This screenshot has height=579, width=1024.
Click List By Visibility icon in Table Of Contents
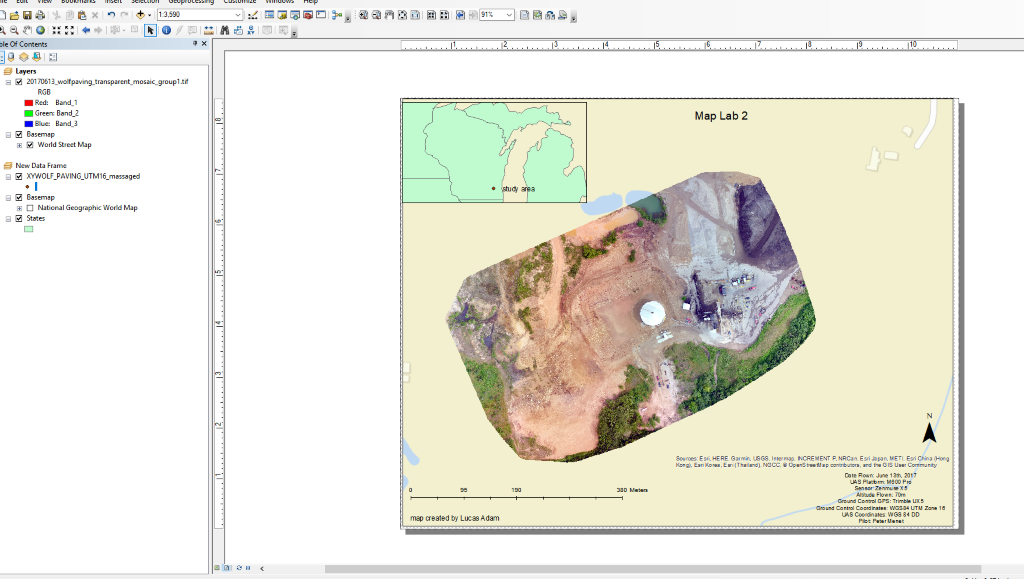24,57
